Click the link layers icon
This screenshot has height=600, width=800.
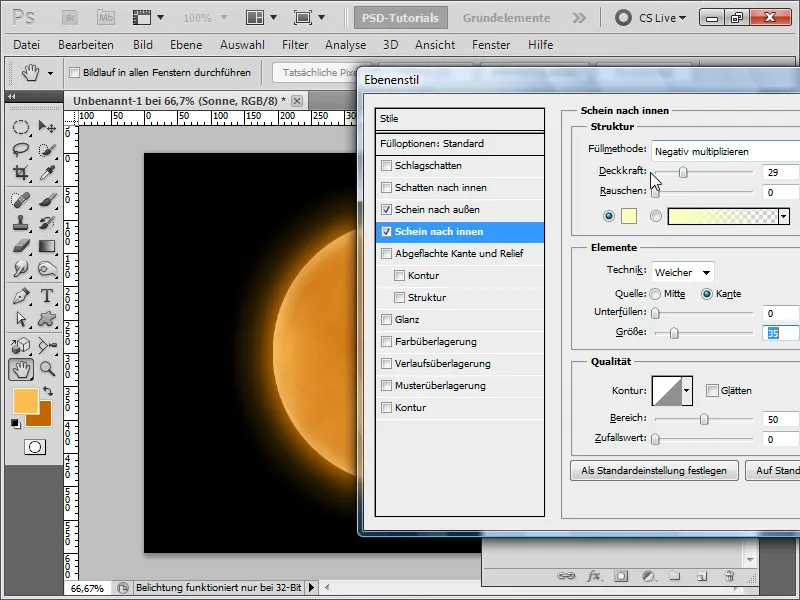coord(566,576)
